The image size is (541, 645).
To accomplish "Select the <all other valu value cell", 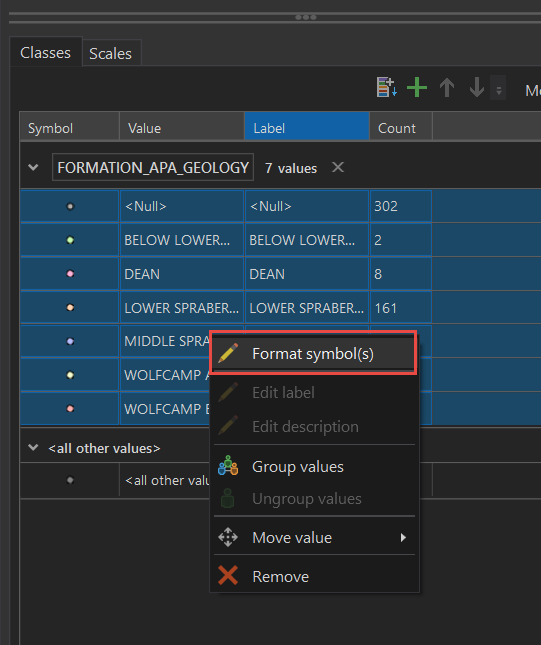I will pyautogui.click(x=165, y=480).
